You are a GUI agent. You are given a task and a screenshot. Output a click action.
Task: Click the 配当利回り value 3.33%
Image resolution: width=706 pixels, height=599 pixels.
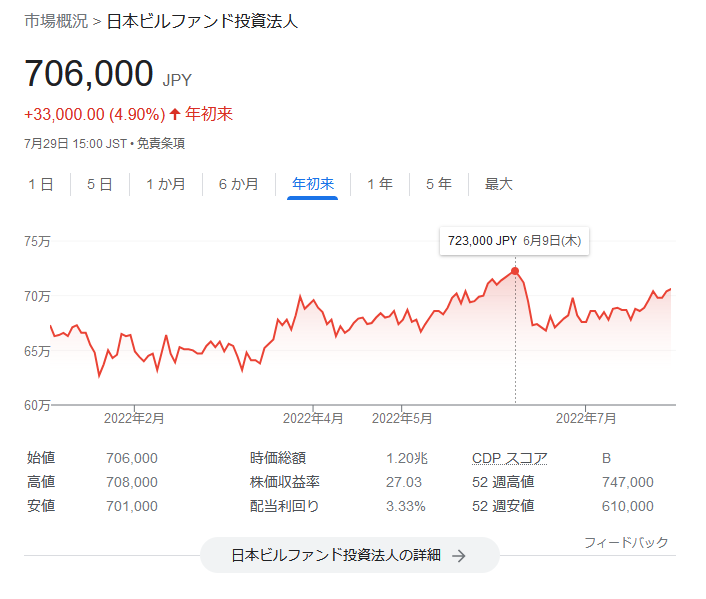tap(406, 506)
